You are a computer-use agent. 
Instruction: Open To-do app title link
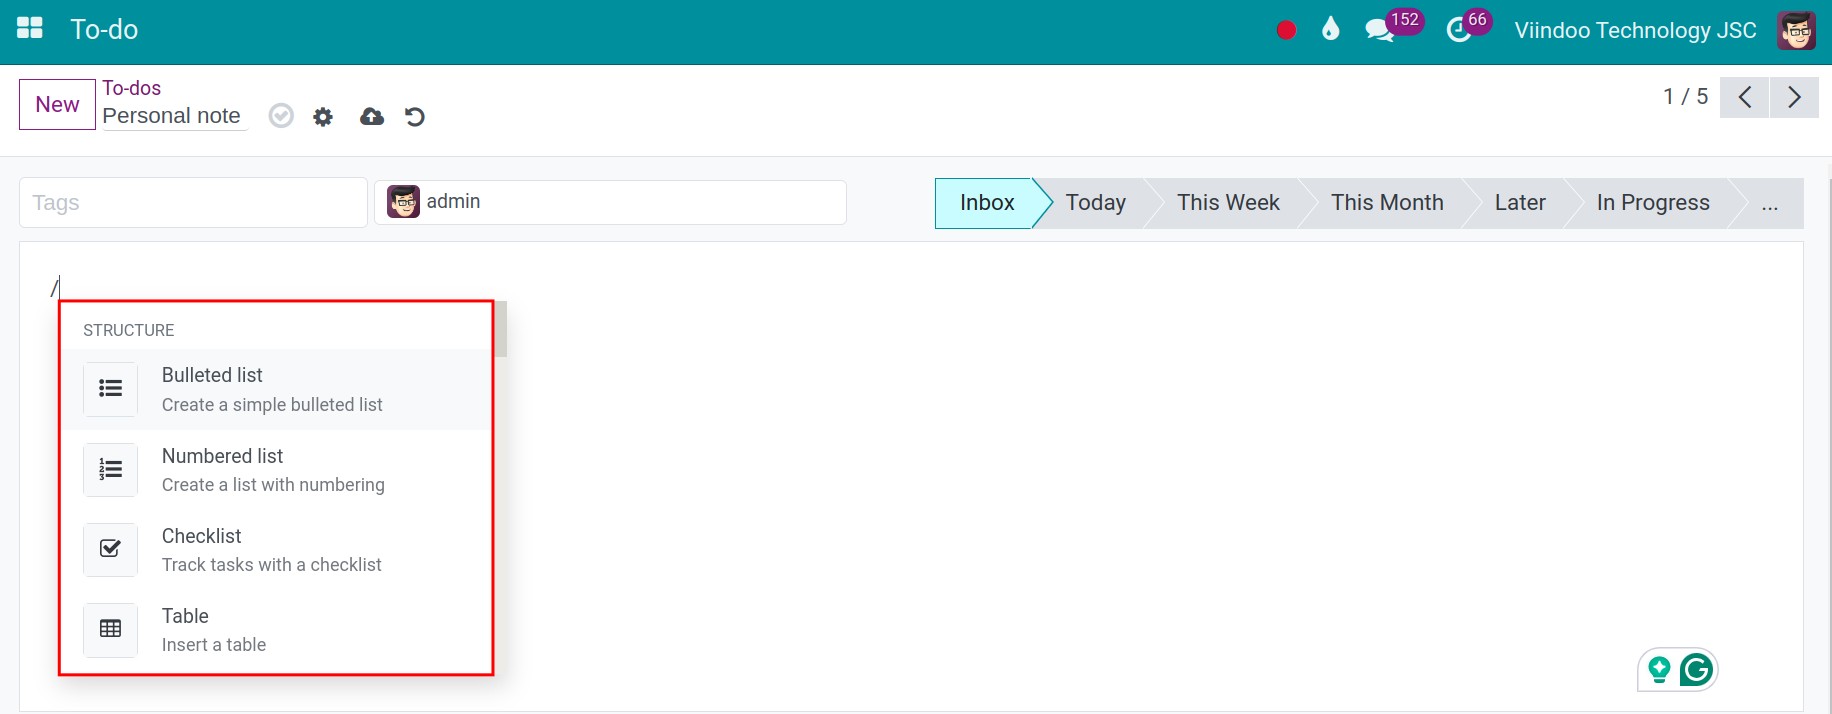pyautogui.click(x=104, y=29)
